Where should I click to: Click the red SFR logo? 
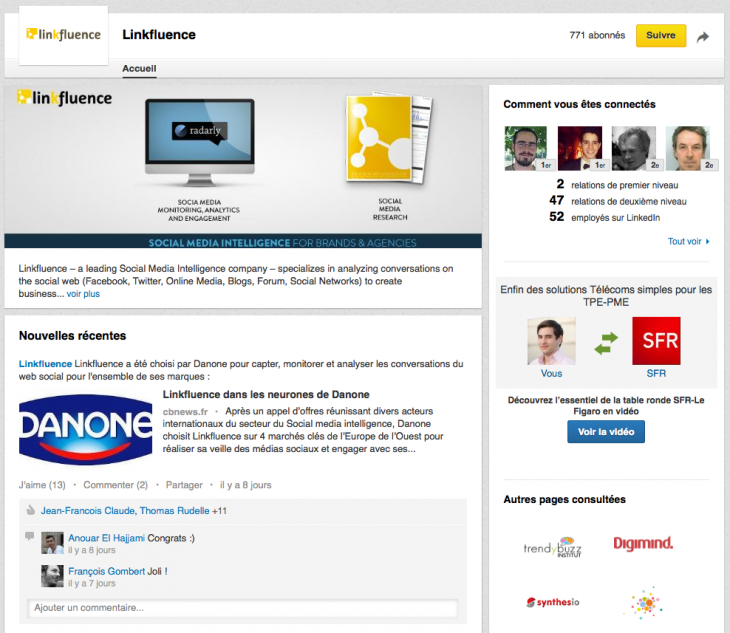coord(656,341)
